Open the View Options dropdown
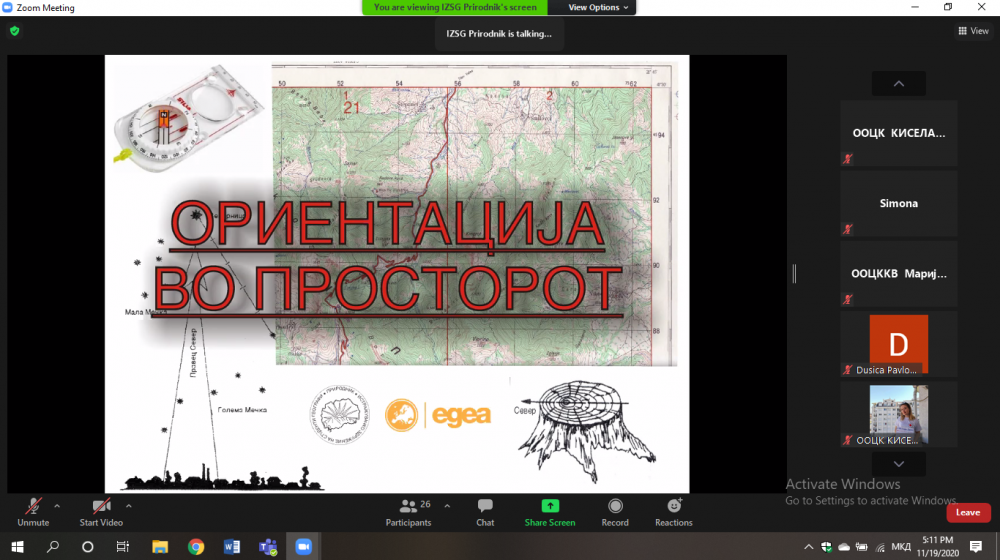Viewport: 1000px width, 560px height. tap(600, 7)
